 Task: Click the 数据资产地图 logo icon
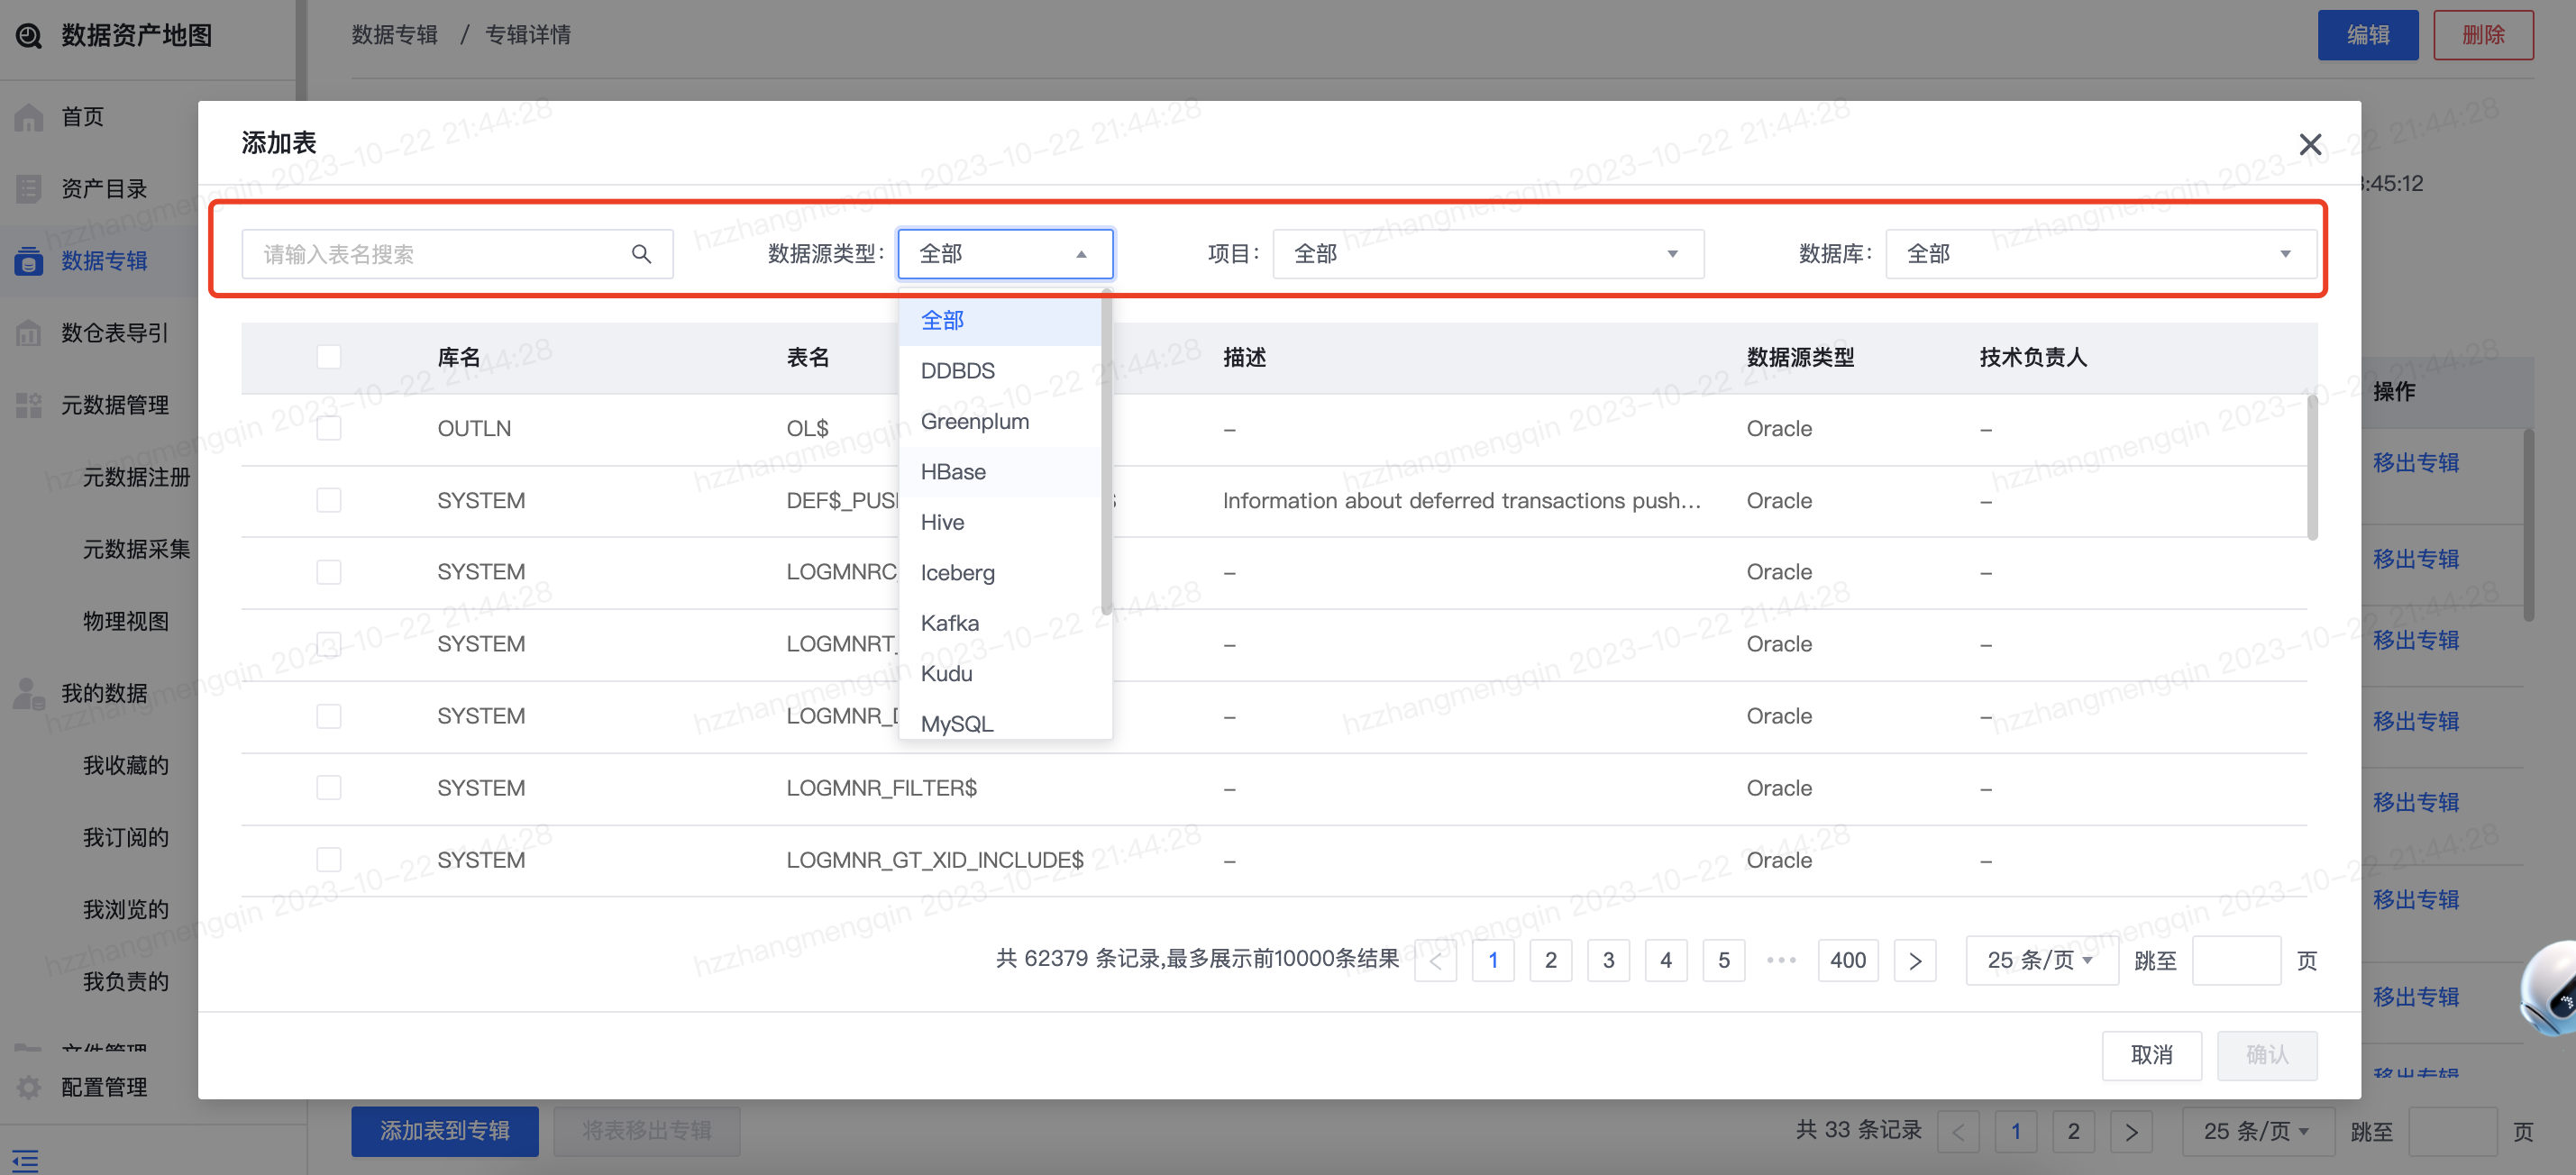coord(28,36)
